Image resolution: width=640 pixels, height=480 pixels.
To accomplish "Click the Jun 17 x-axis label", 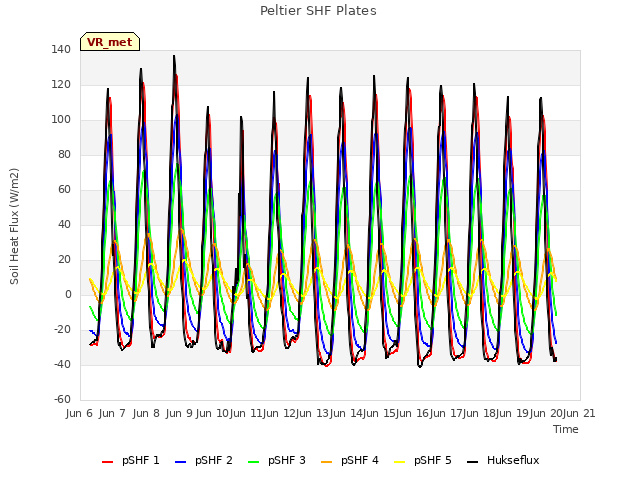I will [x=447, y=414].
